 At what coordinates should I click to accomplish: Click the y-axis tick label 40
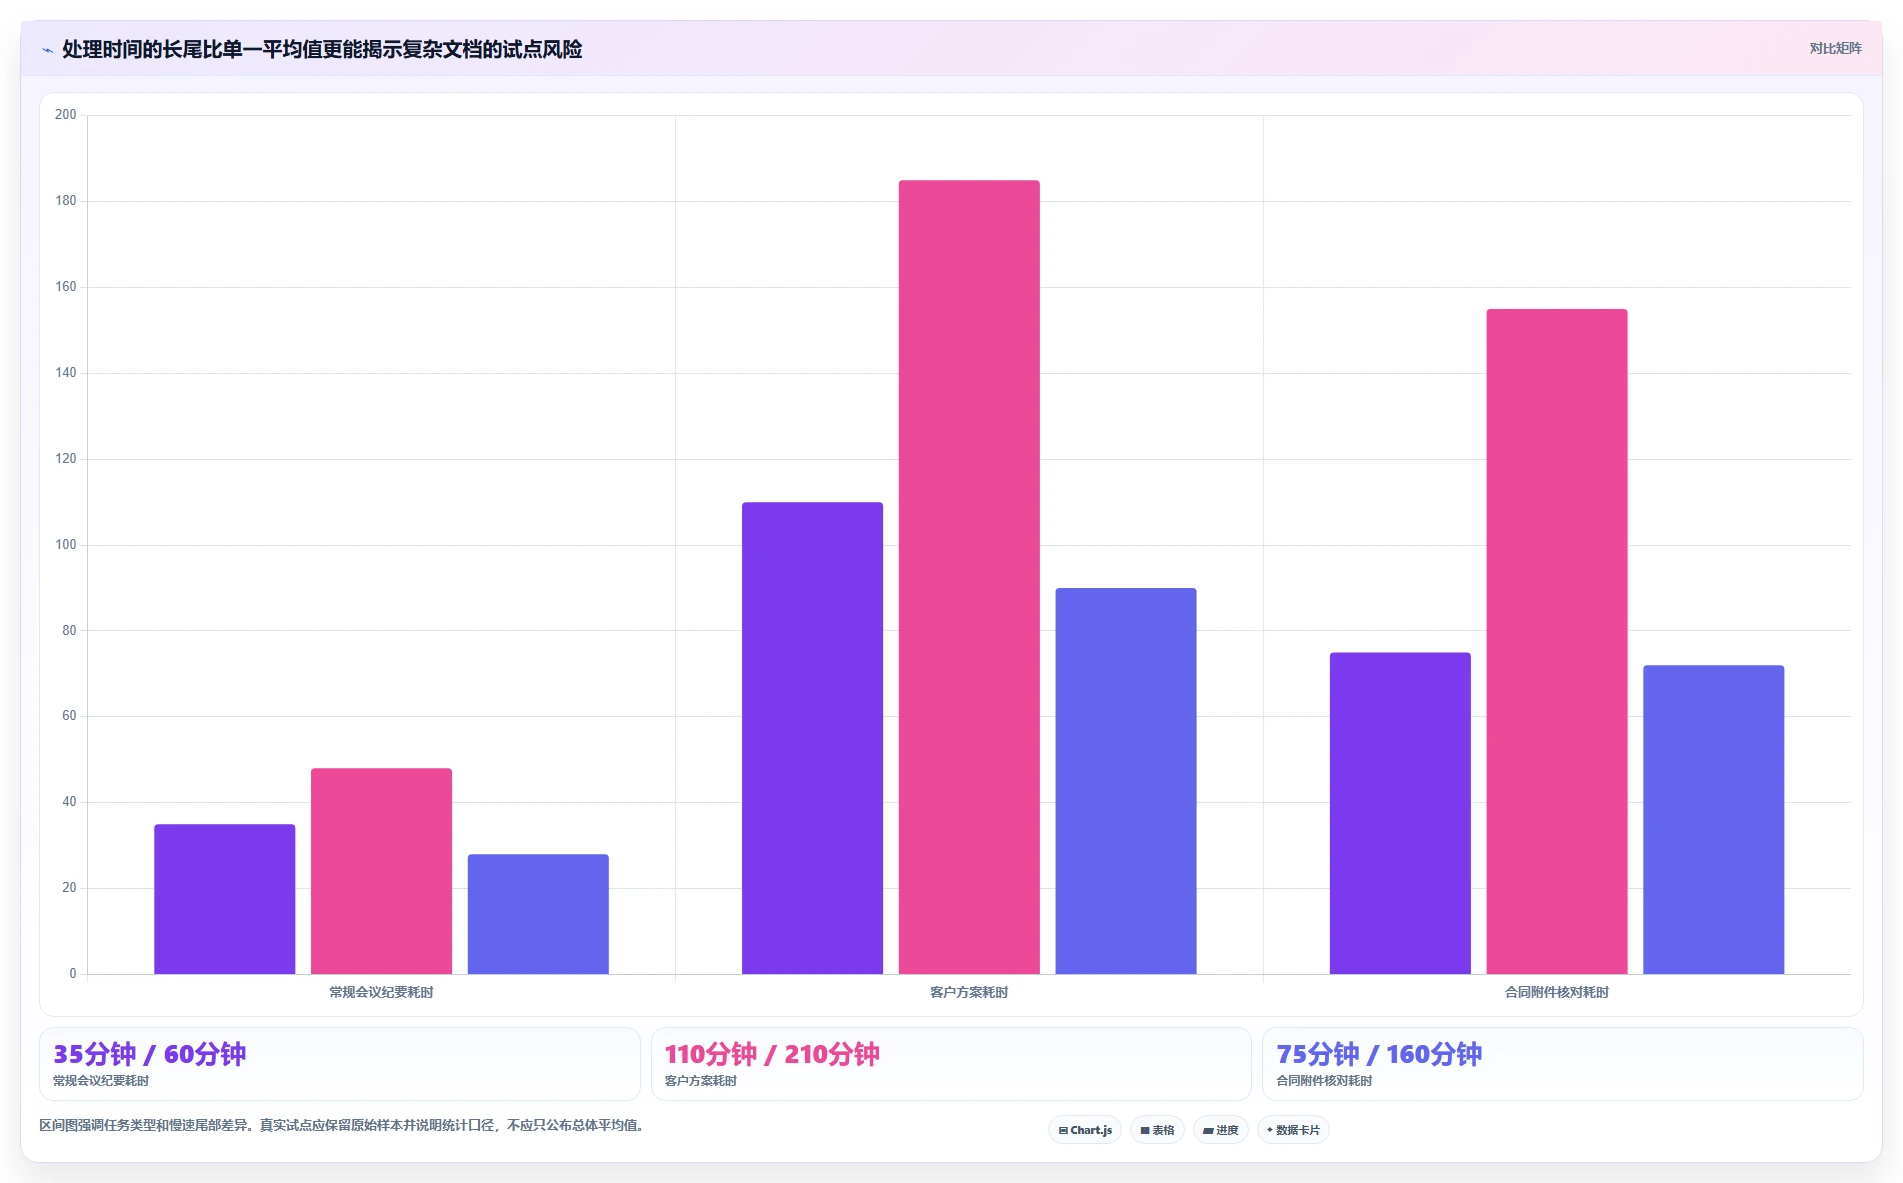click(69, 802)
